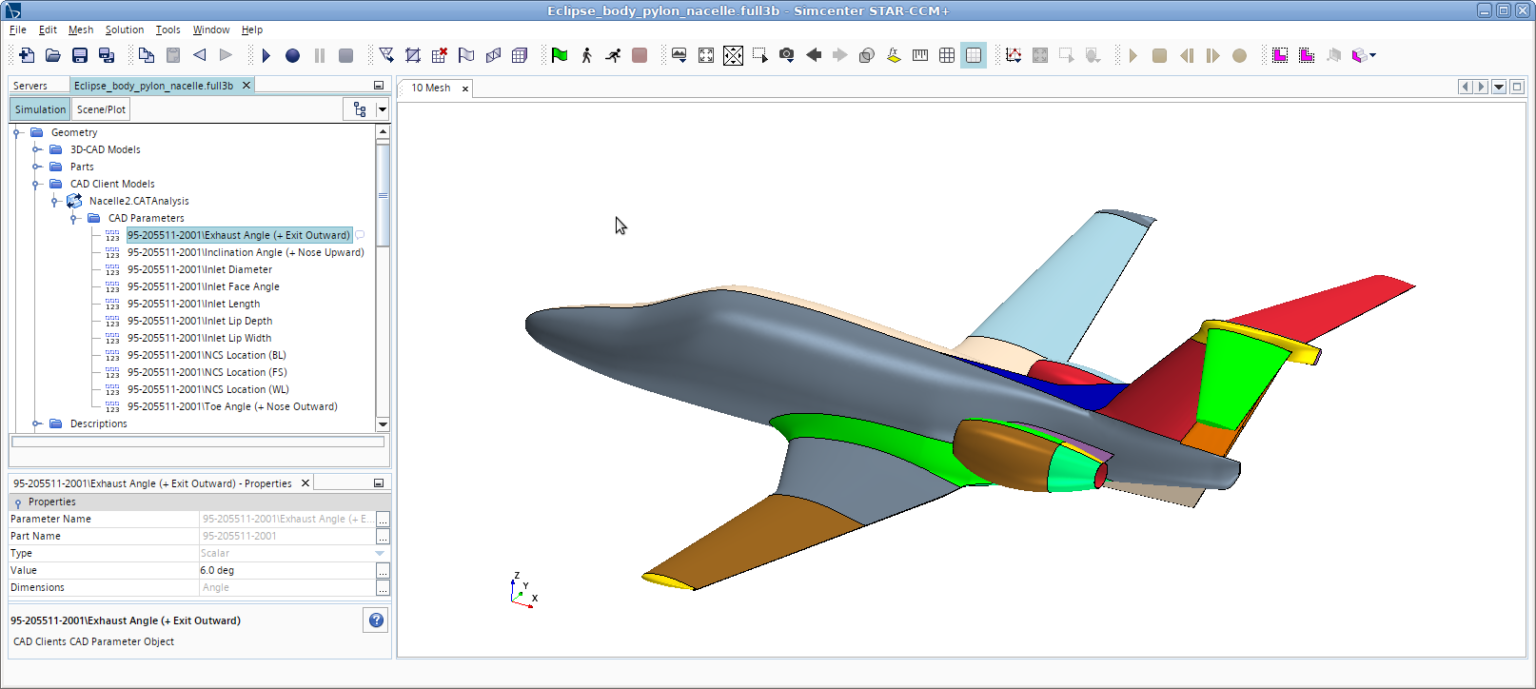
Task: Make the scene transparent using the sphere icon
Action: point(866,56)
